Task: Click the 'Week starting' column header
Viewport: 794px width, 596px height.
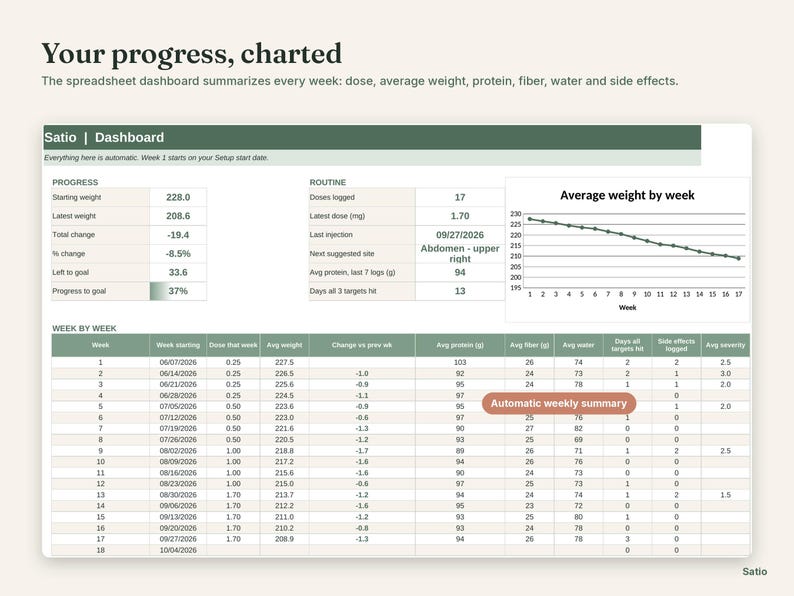Action: tap(178, 345)
